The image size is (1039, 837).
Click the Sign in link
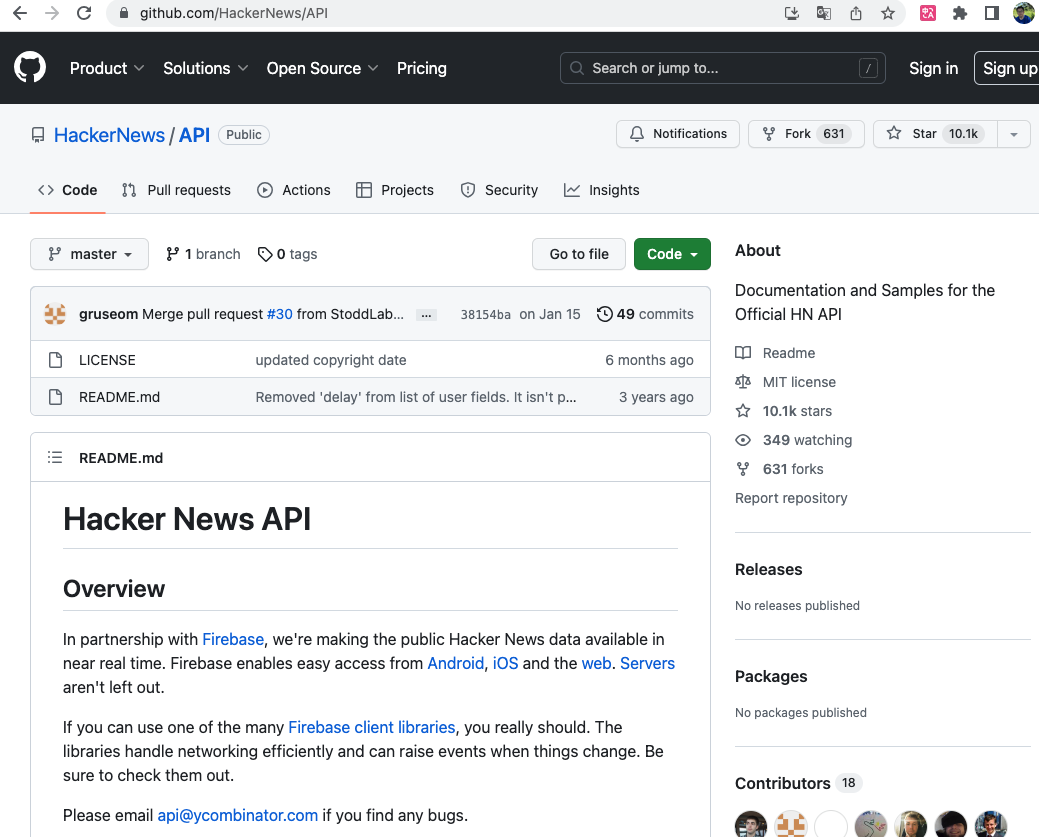(933, 68)
